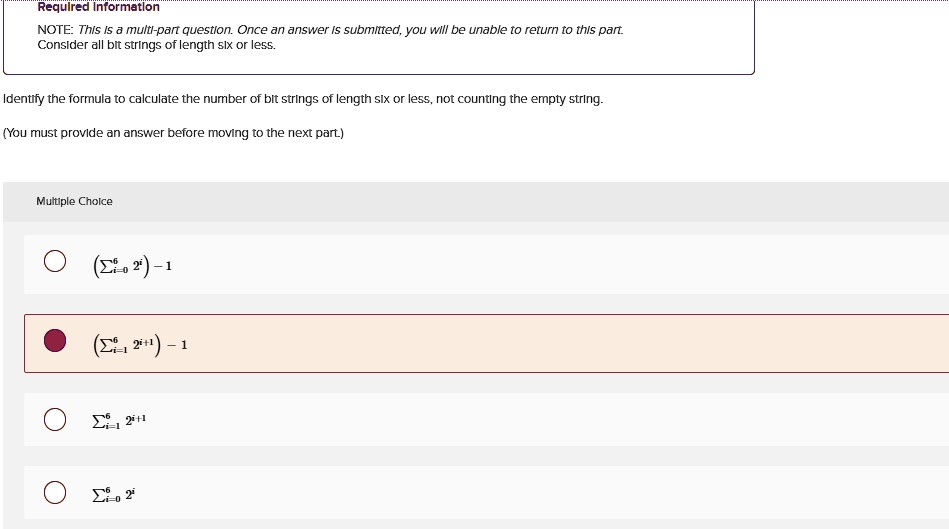Screen dimensions: 949x529
Task: Click the word NOTE in information box
Action: coord(55,30)
